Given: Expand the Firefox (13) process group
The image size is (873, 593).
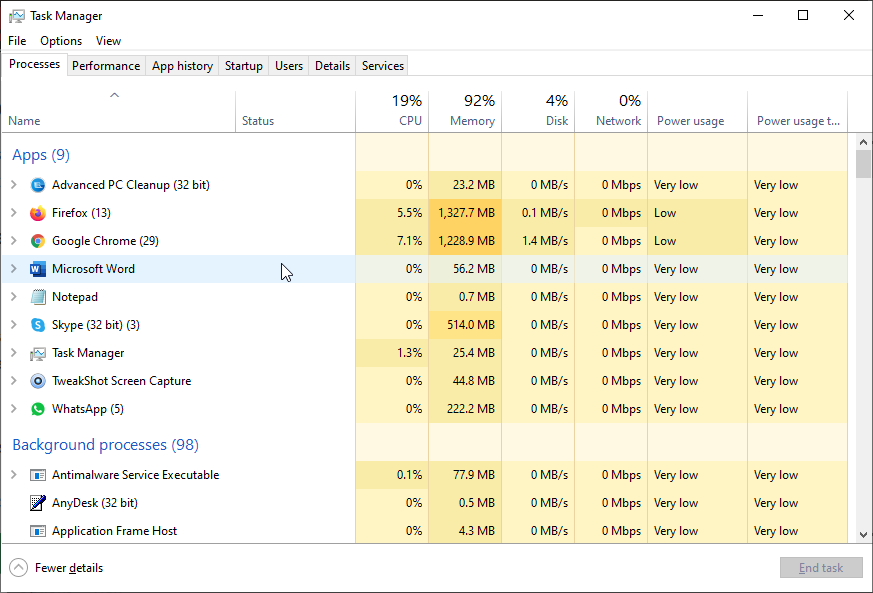Looking at the screenshot, I should click(x=14, y=213).
